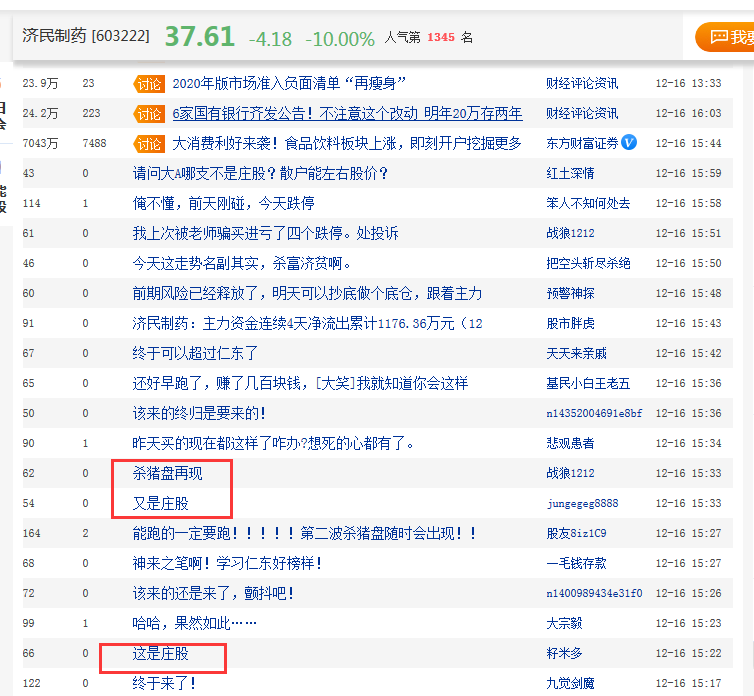Image resolution: width=754 pixels, height=696 pixels.
Task: Click author 红土深情
Action: [x=570, y=173]
